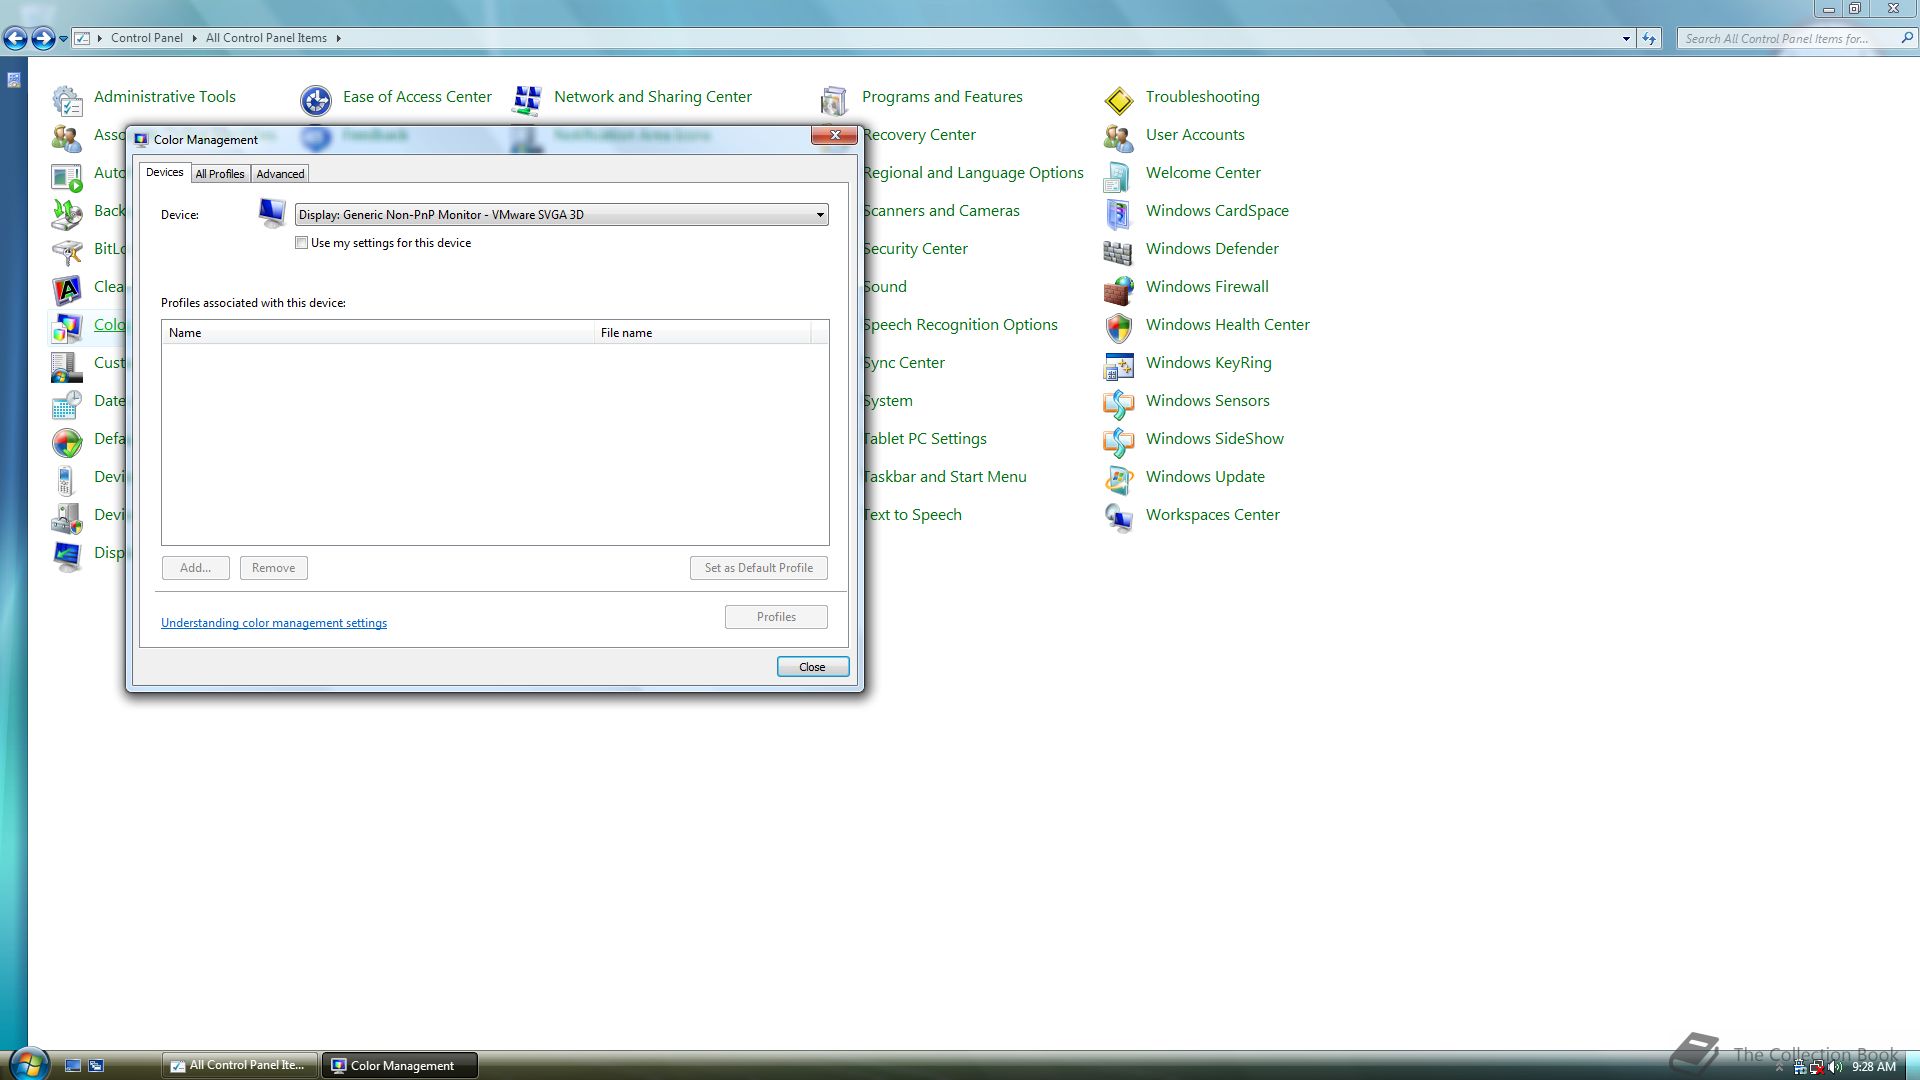Enable Use my settings for this device

(x=302, y=243)
